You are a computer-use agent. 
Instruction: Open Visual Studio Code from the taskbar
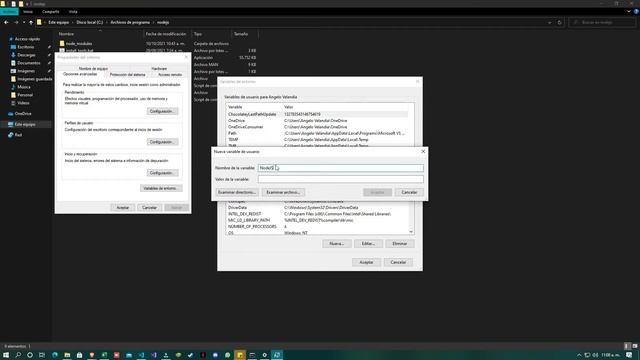coord(141,355)
